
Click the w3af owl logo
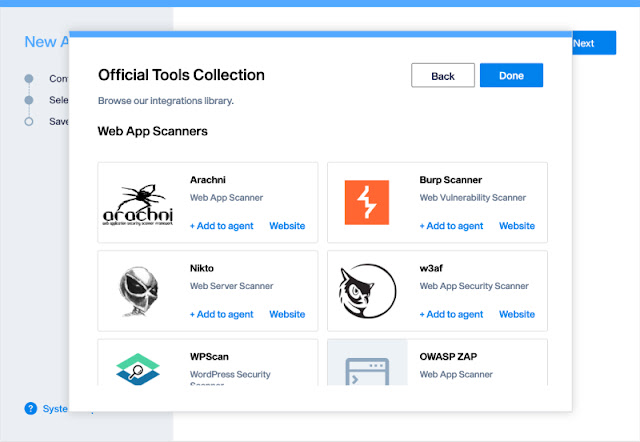click(x=367, y=291)
